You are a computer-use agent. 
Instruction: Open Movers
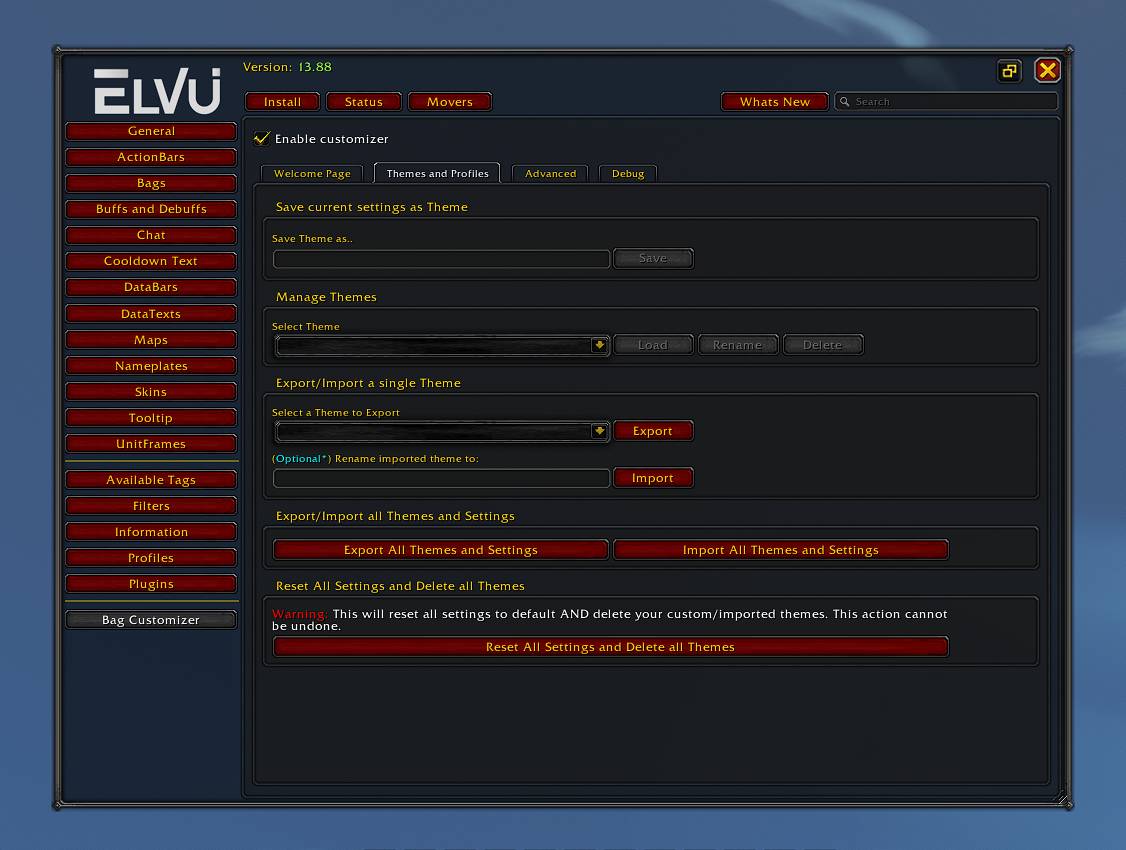pyautogui.click(x=450, y=102)
